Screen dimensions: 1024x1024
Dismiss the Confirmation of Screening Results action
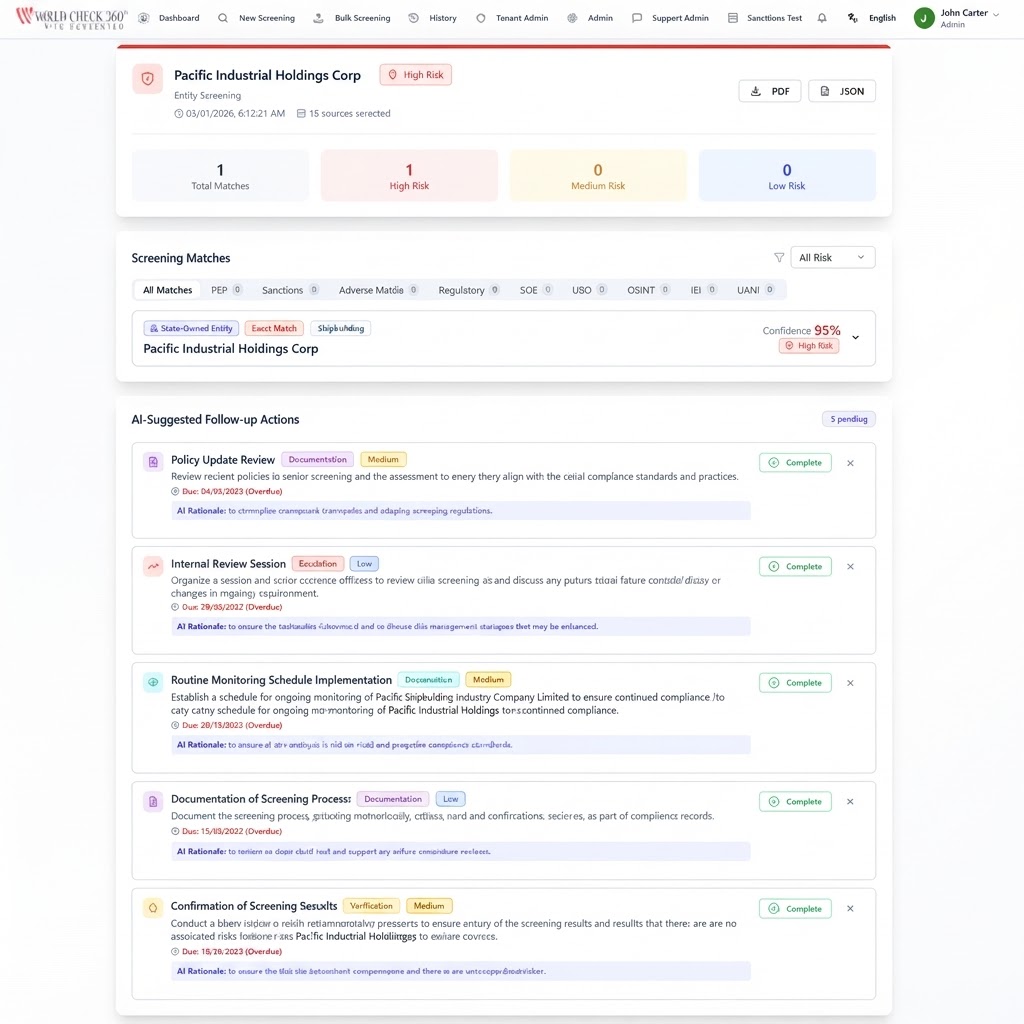(x=850, y=908)
